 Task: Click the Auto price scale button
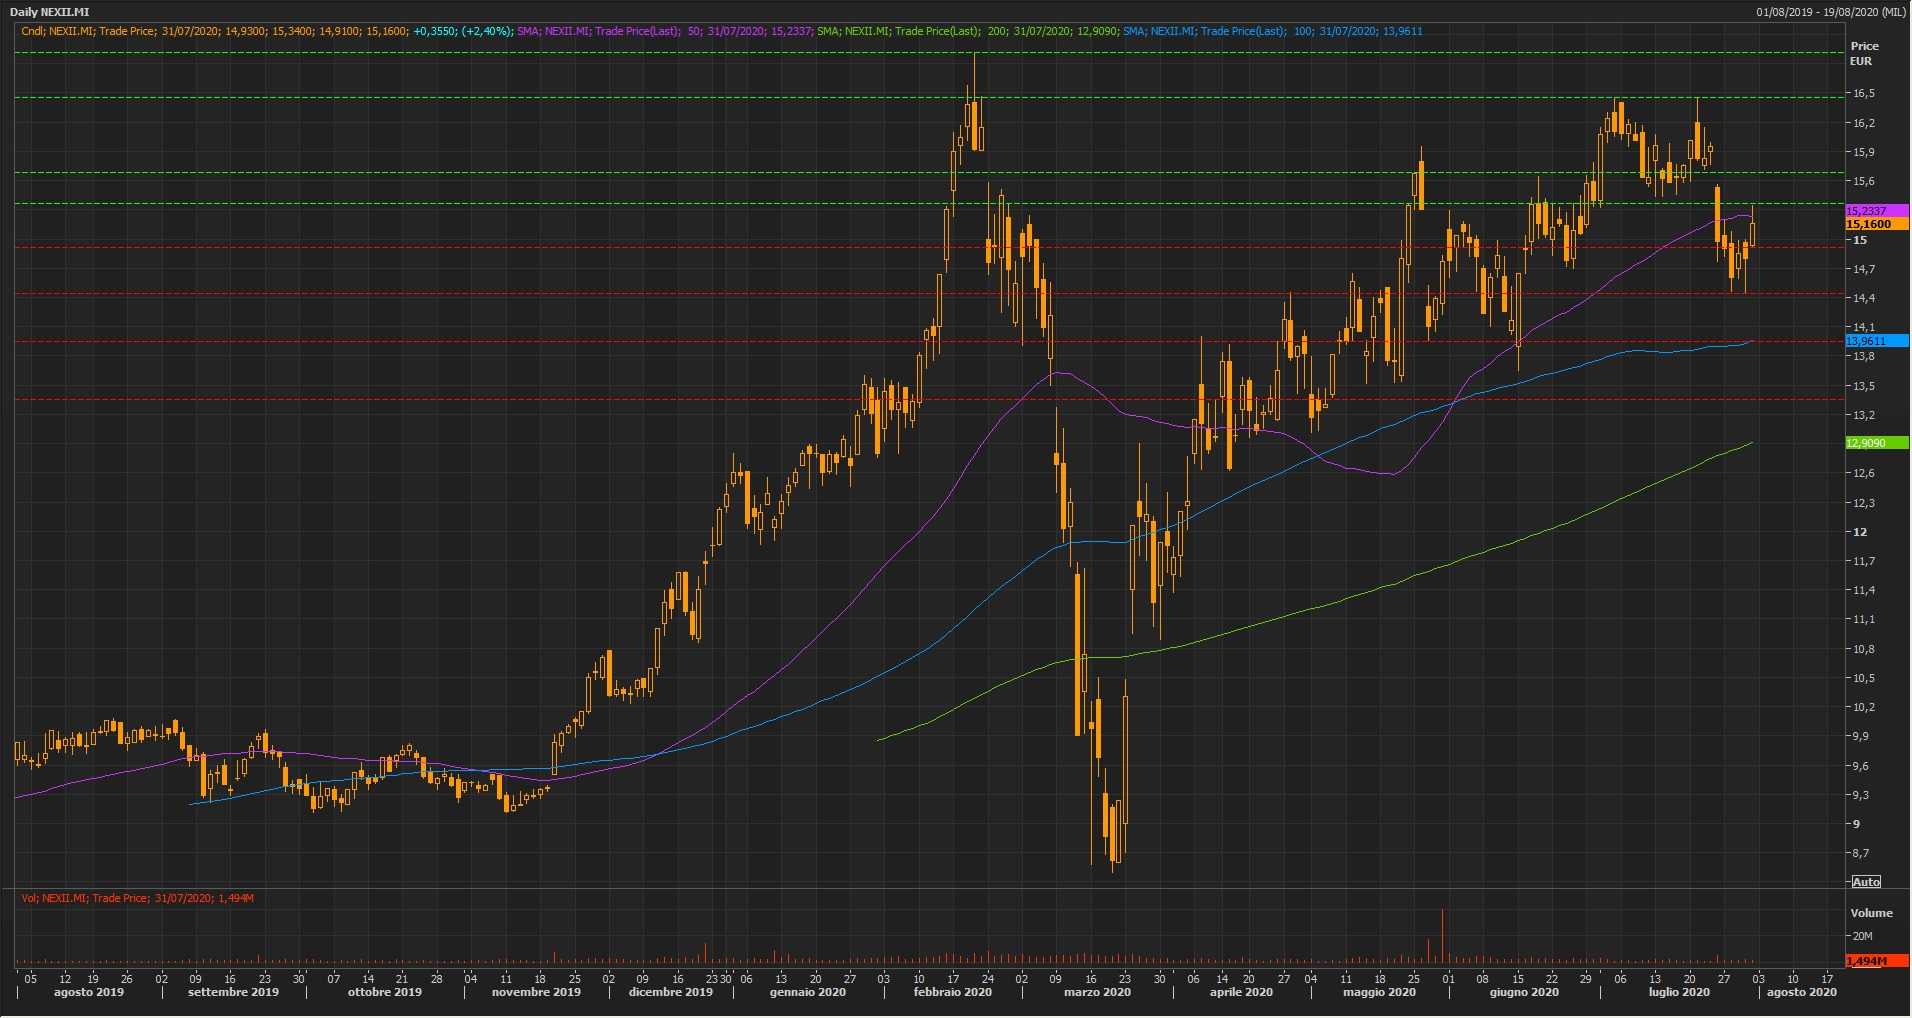pyautogui.click(x=1866, y=882)
